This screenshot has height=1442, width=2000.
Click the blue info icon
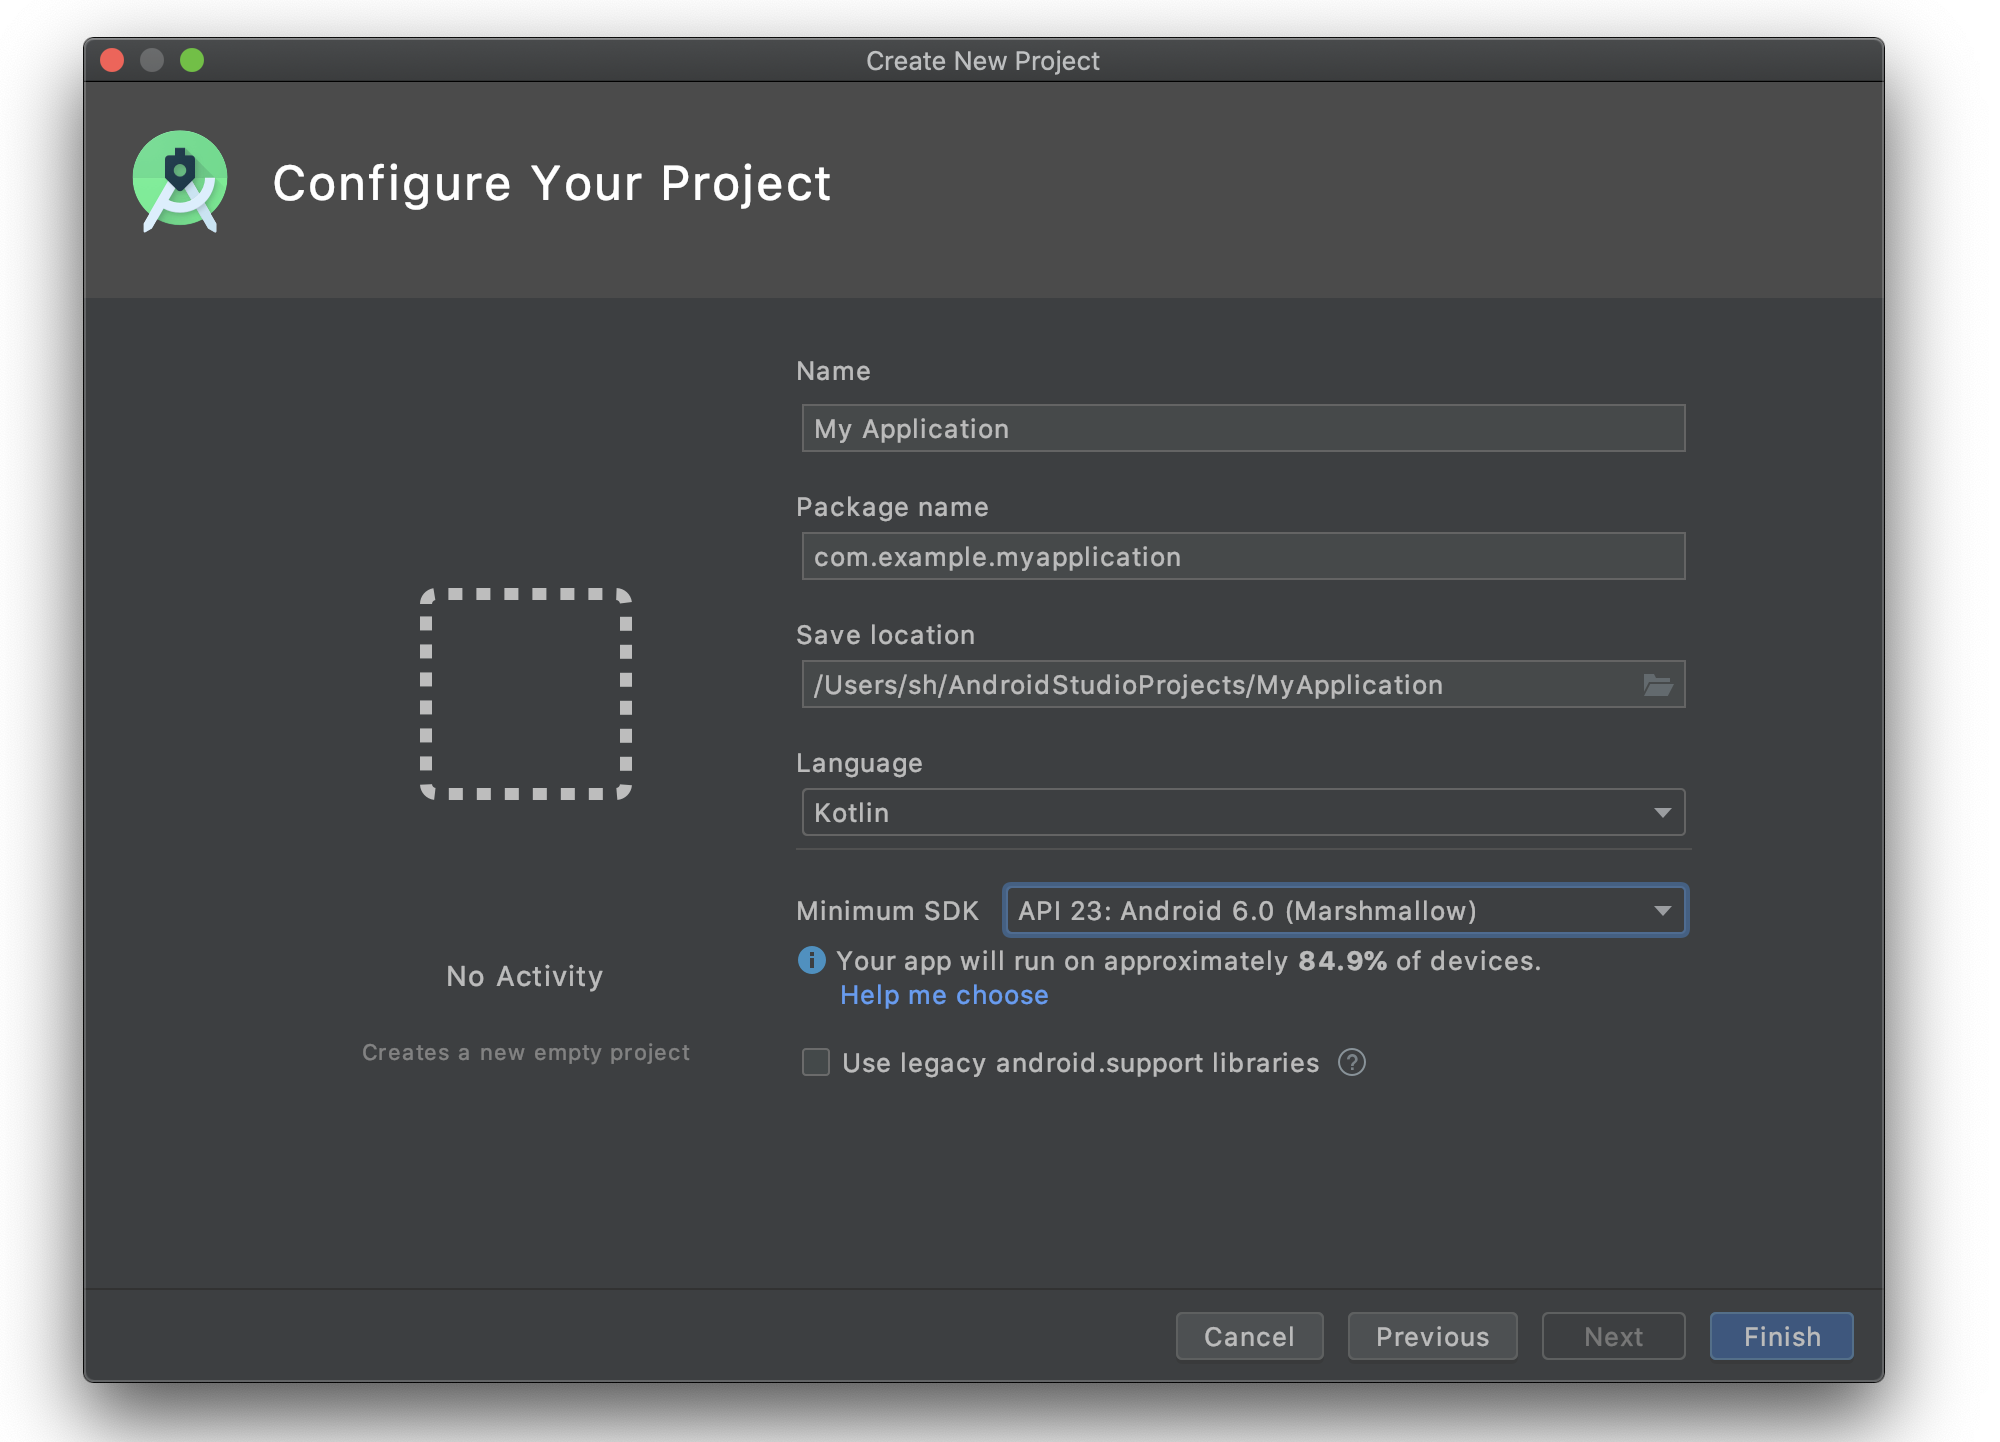pos(811,961)
